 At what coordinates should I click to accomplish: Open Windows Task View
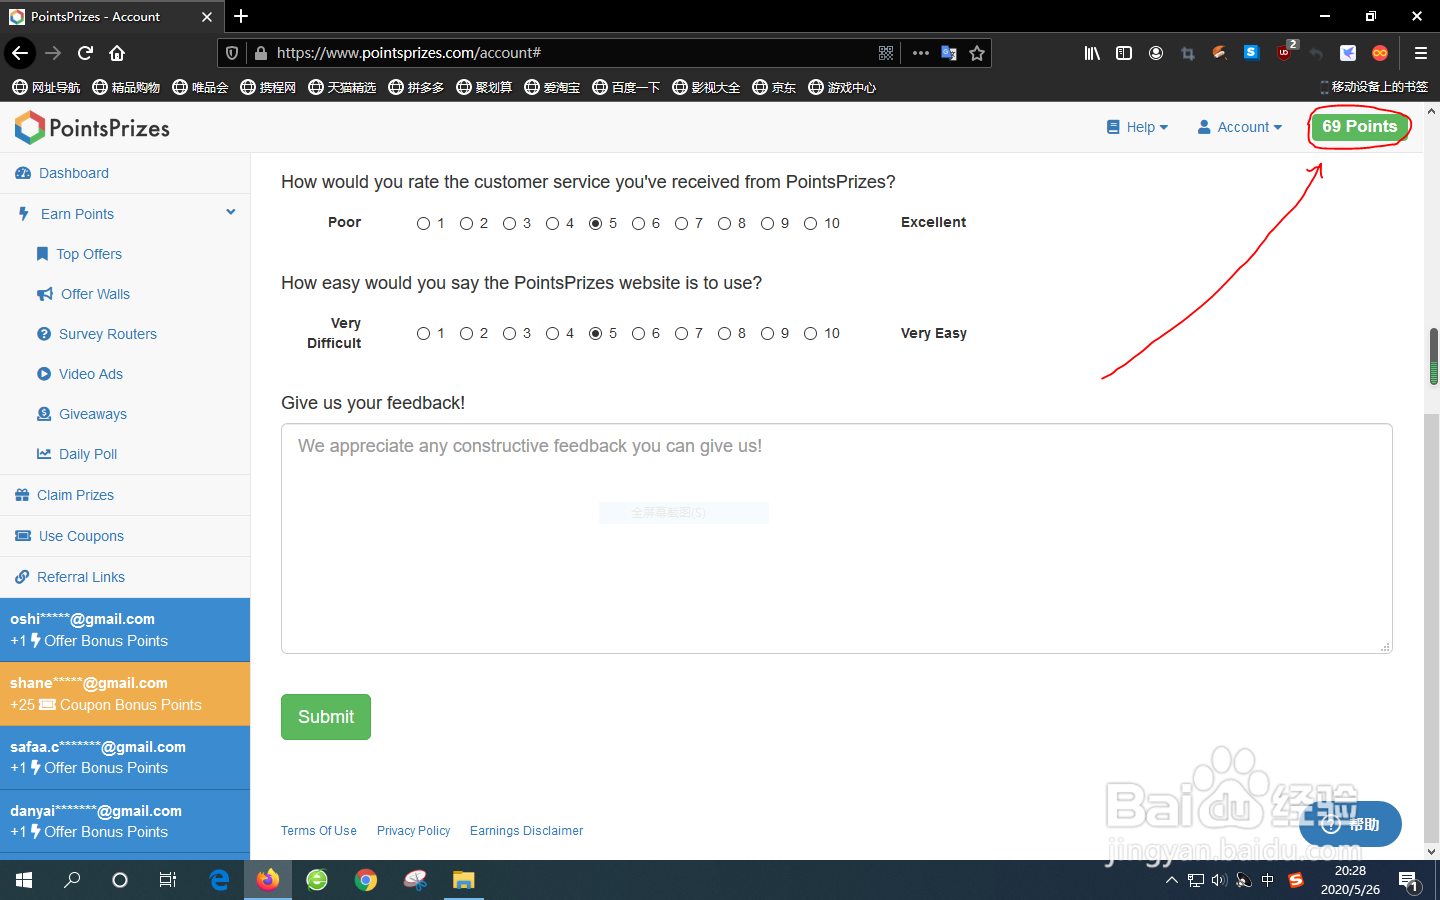tap(168, 880)
